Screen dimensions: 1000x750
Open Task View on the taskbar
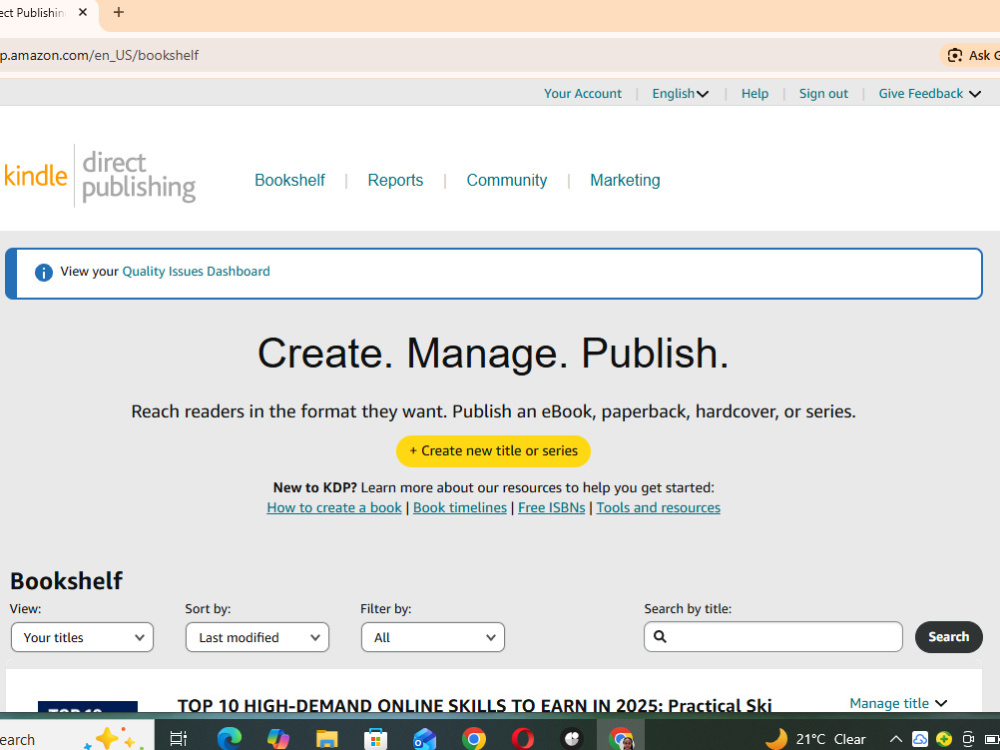pyautogui.click(x=178, y=739)
